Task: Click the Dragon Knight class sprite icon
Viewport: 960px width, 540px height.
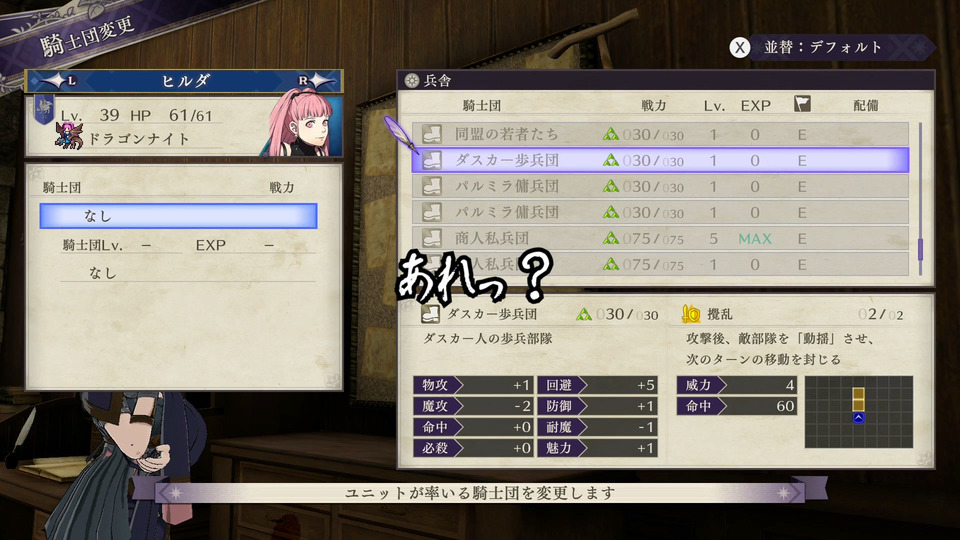Action: 69,135
